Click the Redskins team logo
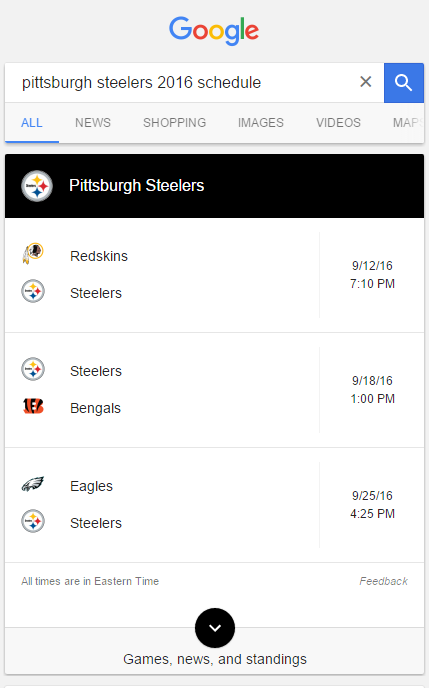The height and width of the screenshot is (688, 429). tap(33, 254)
